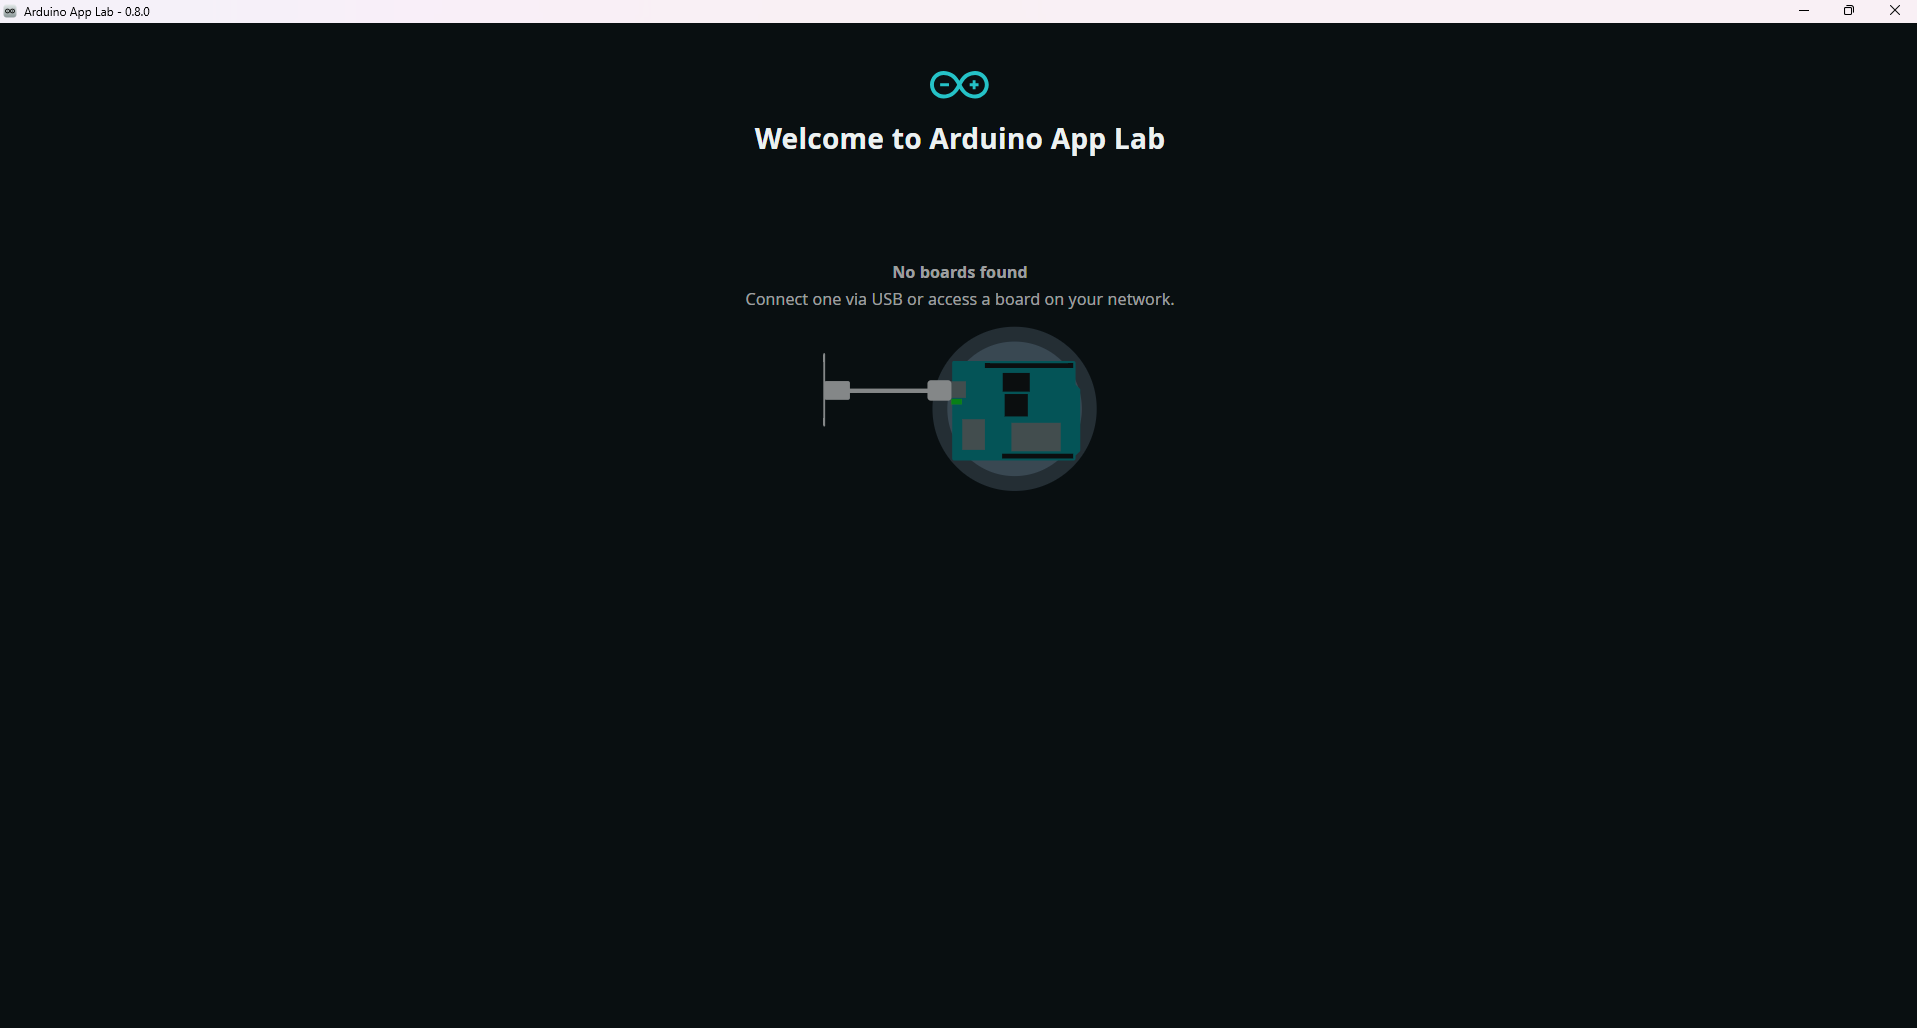Click the 'No boards found' message
Image resolution: width=1917 pixels, height=1028 pixels.
pyautogui.click(x=959, y=272)
